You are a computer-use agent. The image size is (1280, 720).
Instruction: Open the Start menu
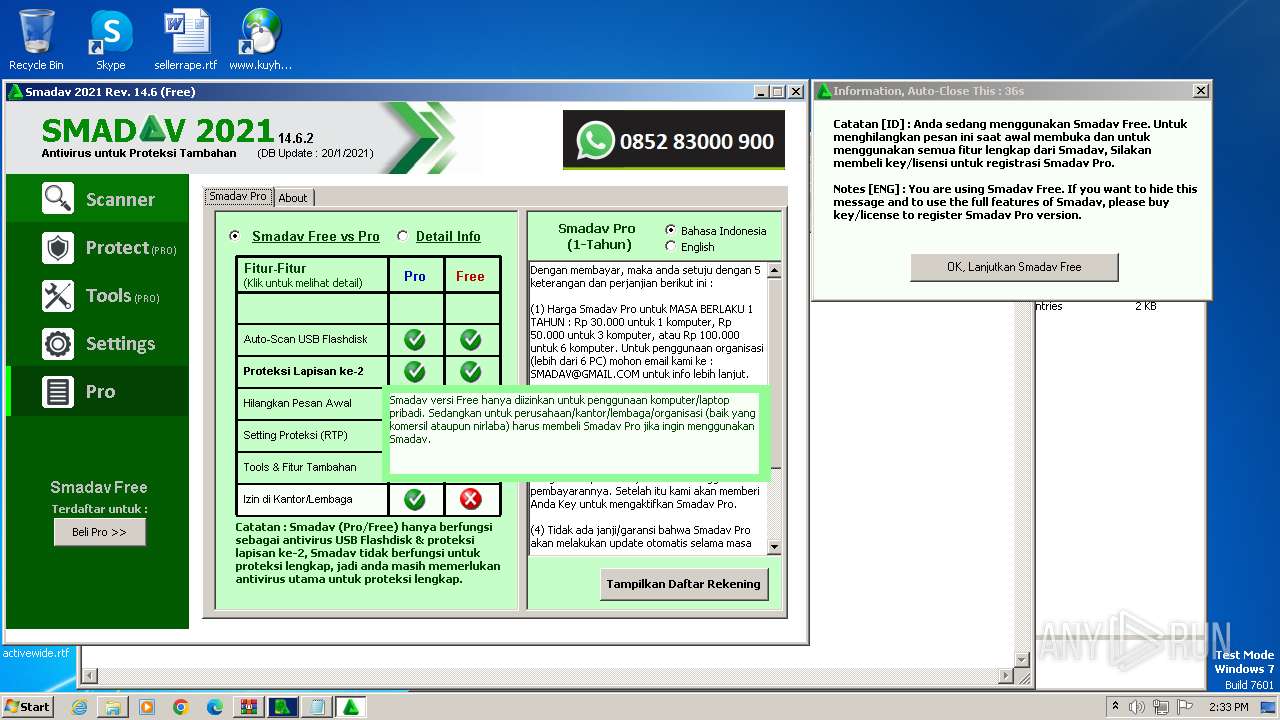28,707
